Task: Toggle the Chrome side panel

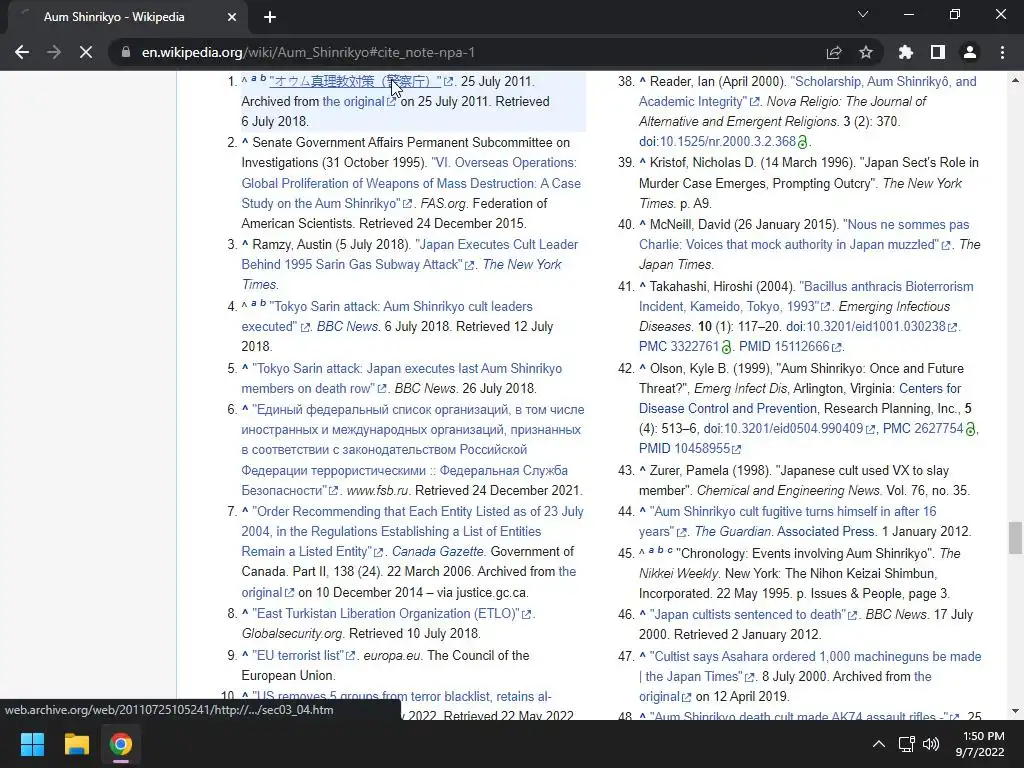Action: click(x=938, y=52)
